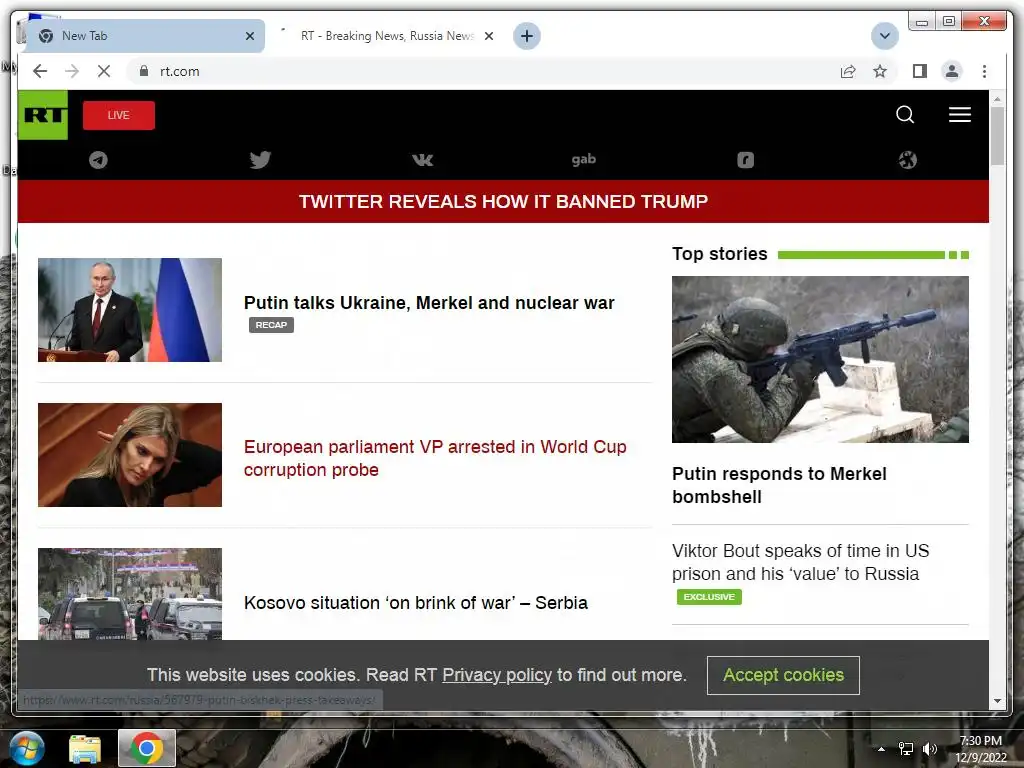Go back with browser back arrow

point(40,71)
